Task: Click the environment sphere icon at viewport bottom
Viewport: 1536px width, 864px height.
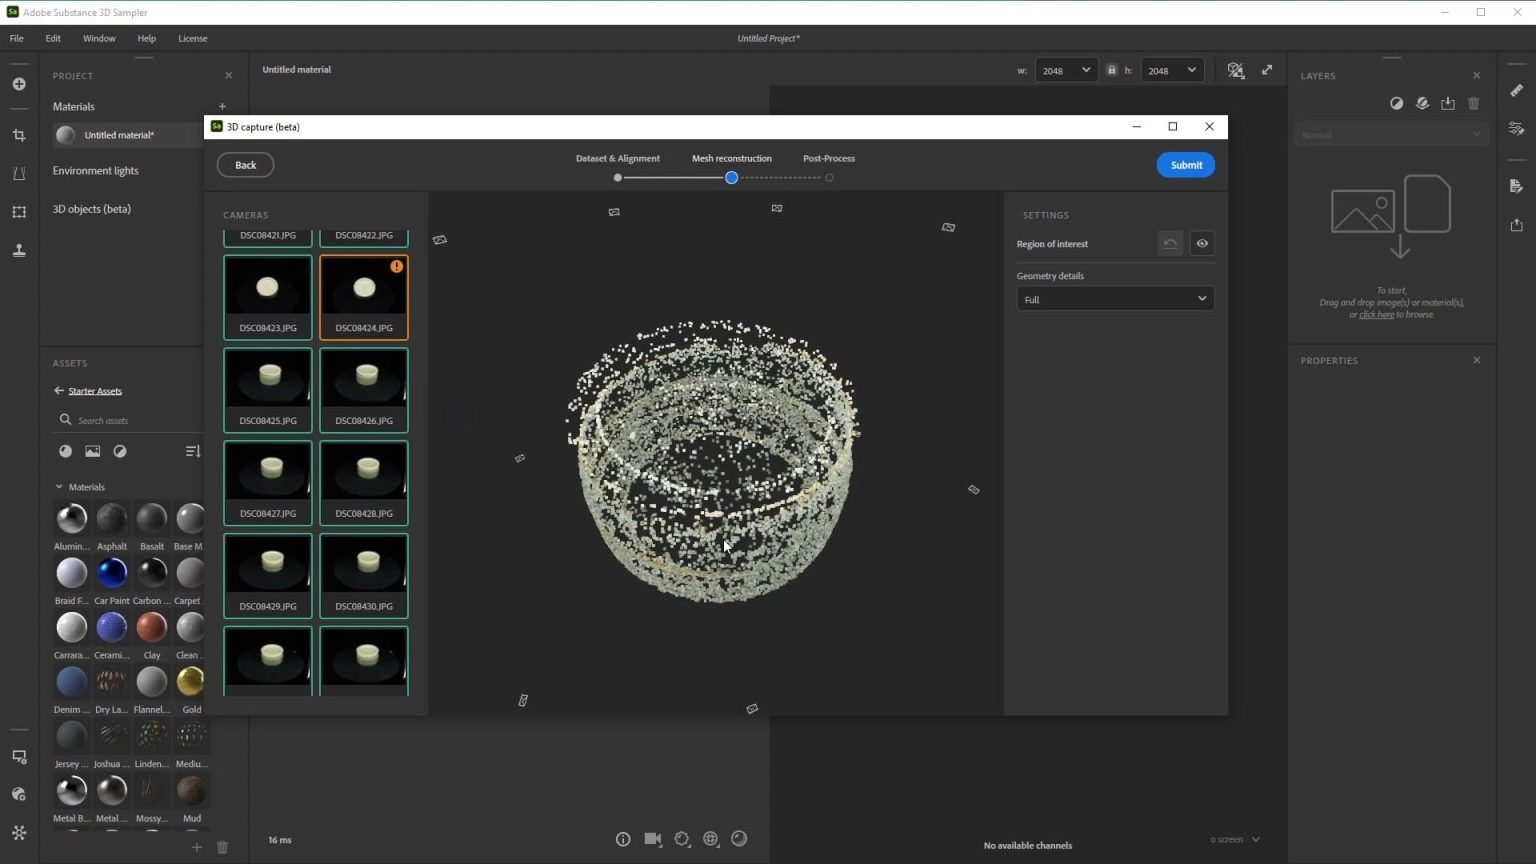Action: (712, 839)
